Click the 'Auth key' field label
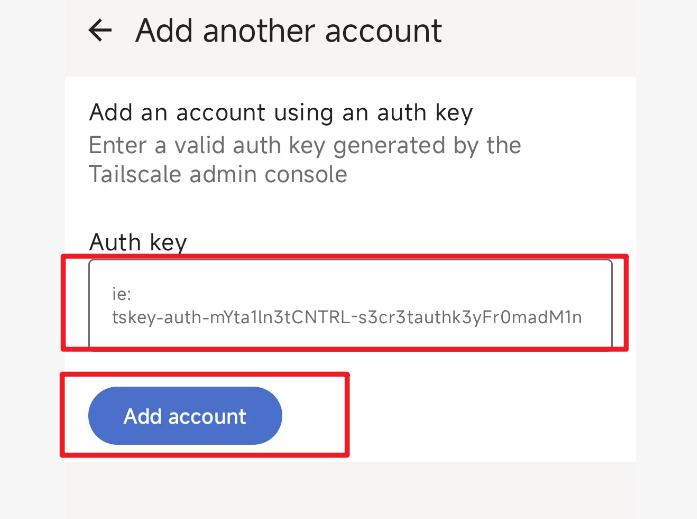 pyautogui.click(x=138, y=241)
